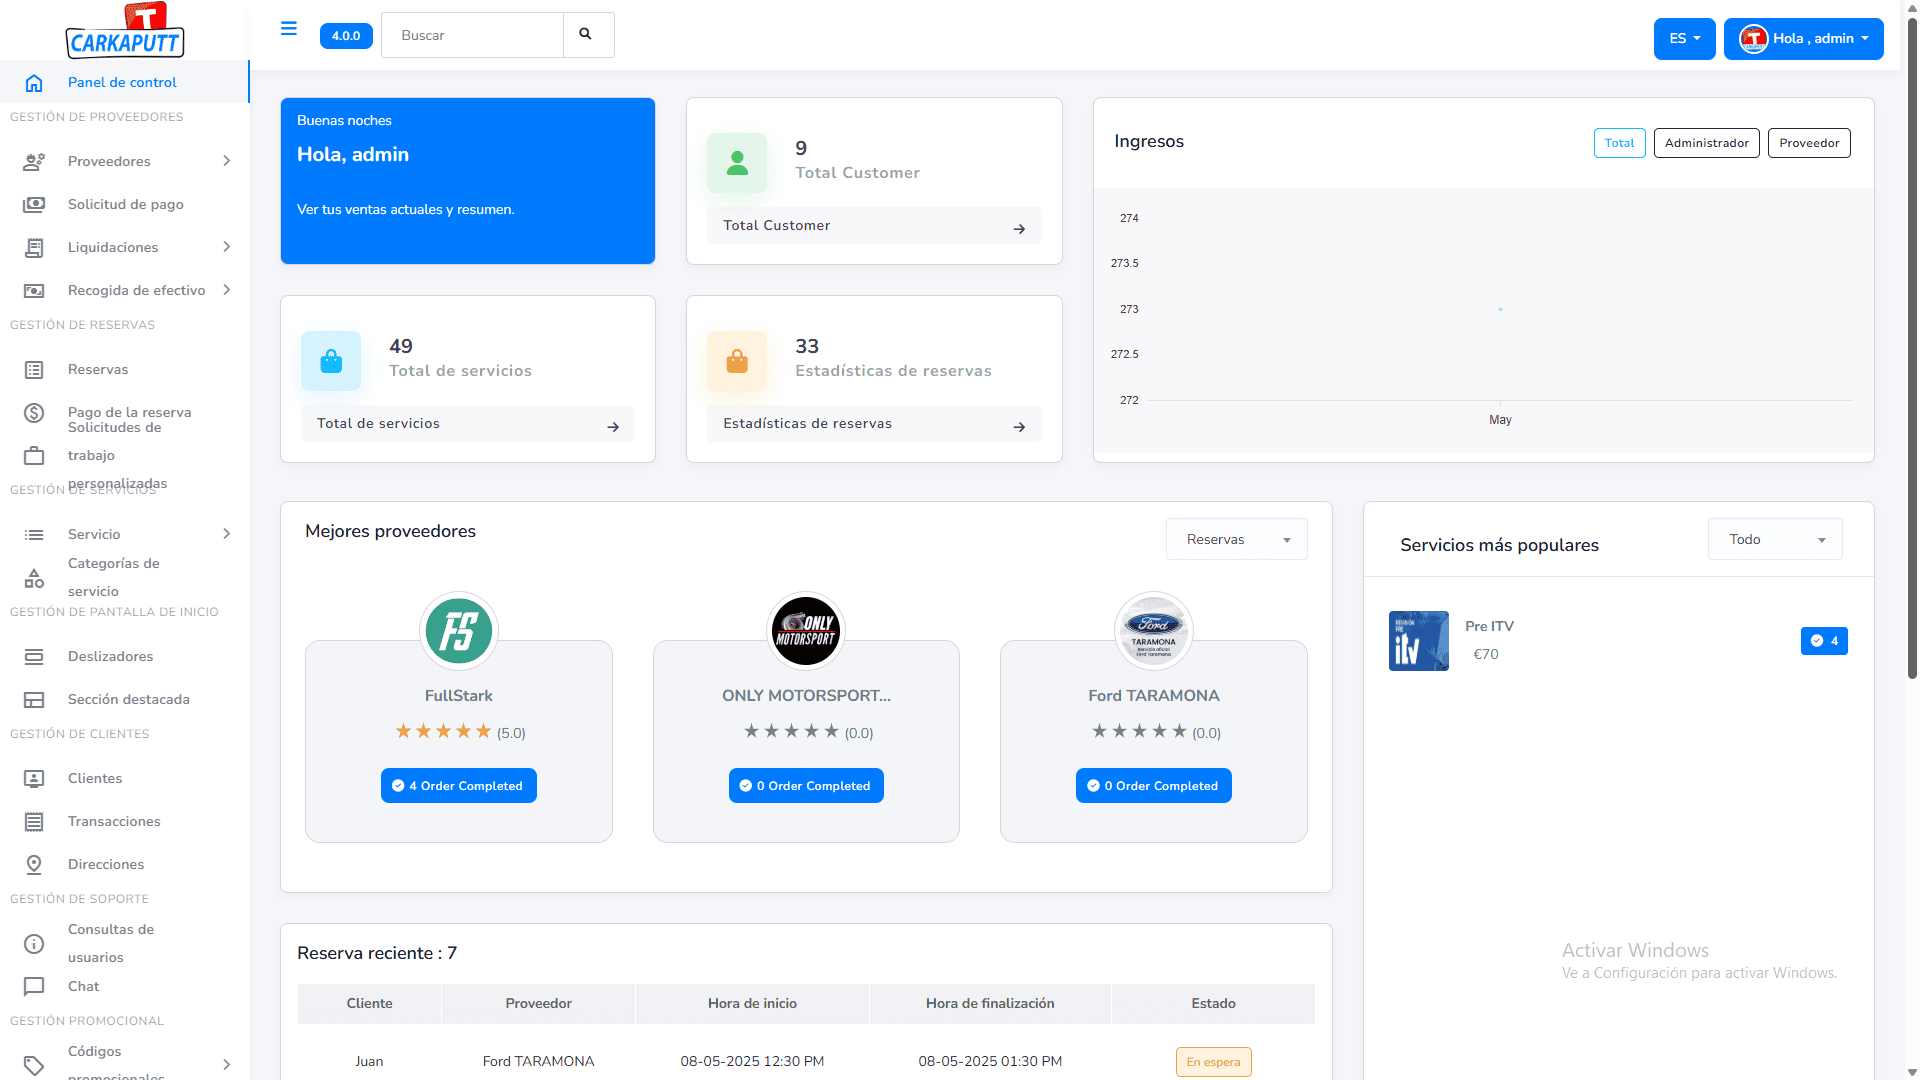This screenshot has height=1080, width=1920.
Task: Open the Todo filter dropdown
Action: point(1775,540)
